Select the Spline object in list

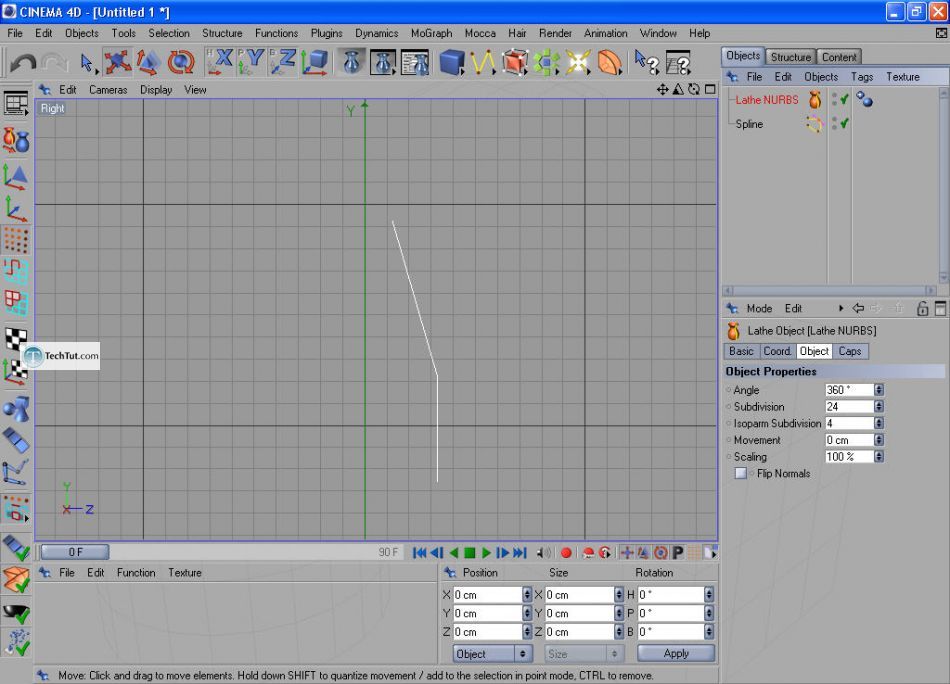(x=749, y=124)
